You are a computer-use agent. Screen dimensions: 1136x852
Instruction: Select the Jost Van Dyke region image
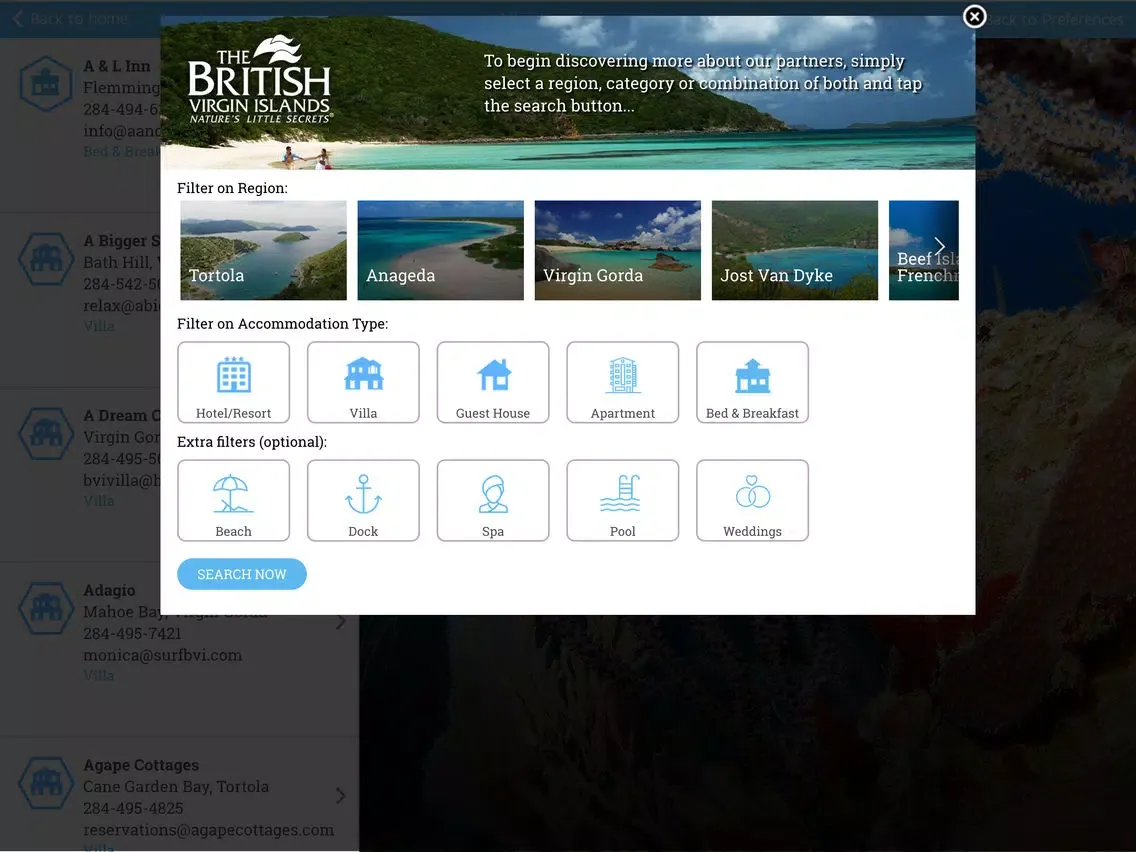795,250
